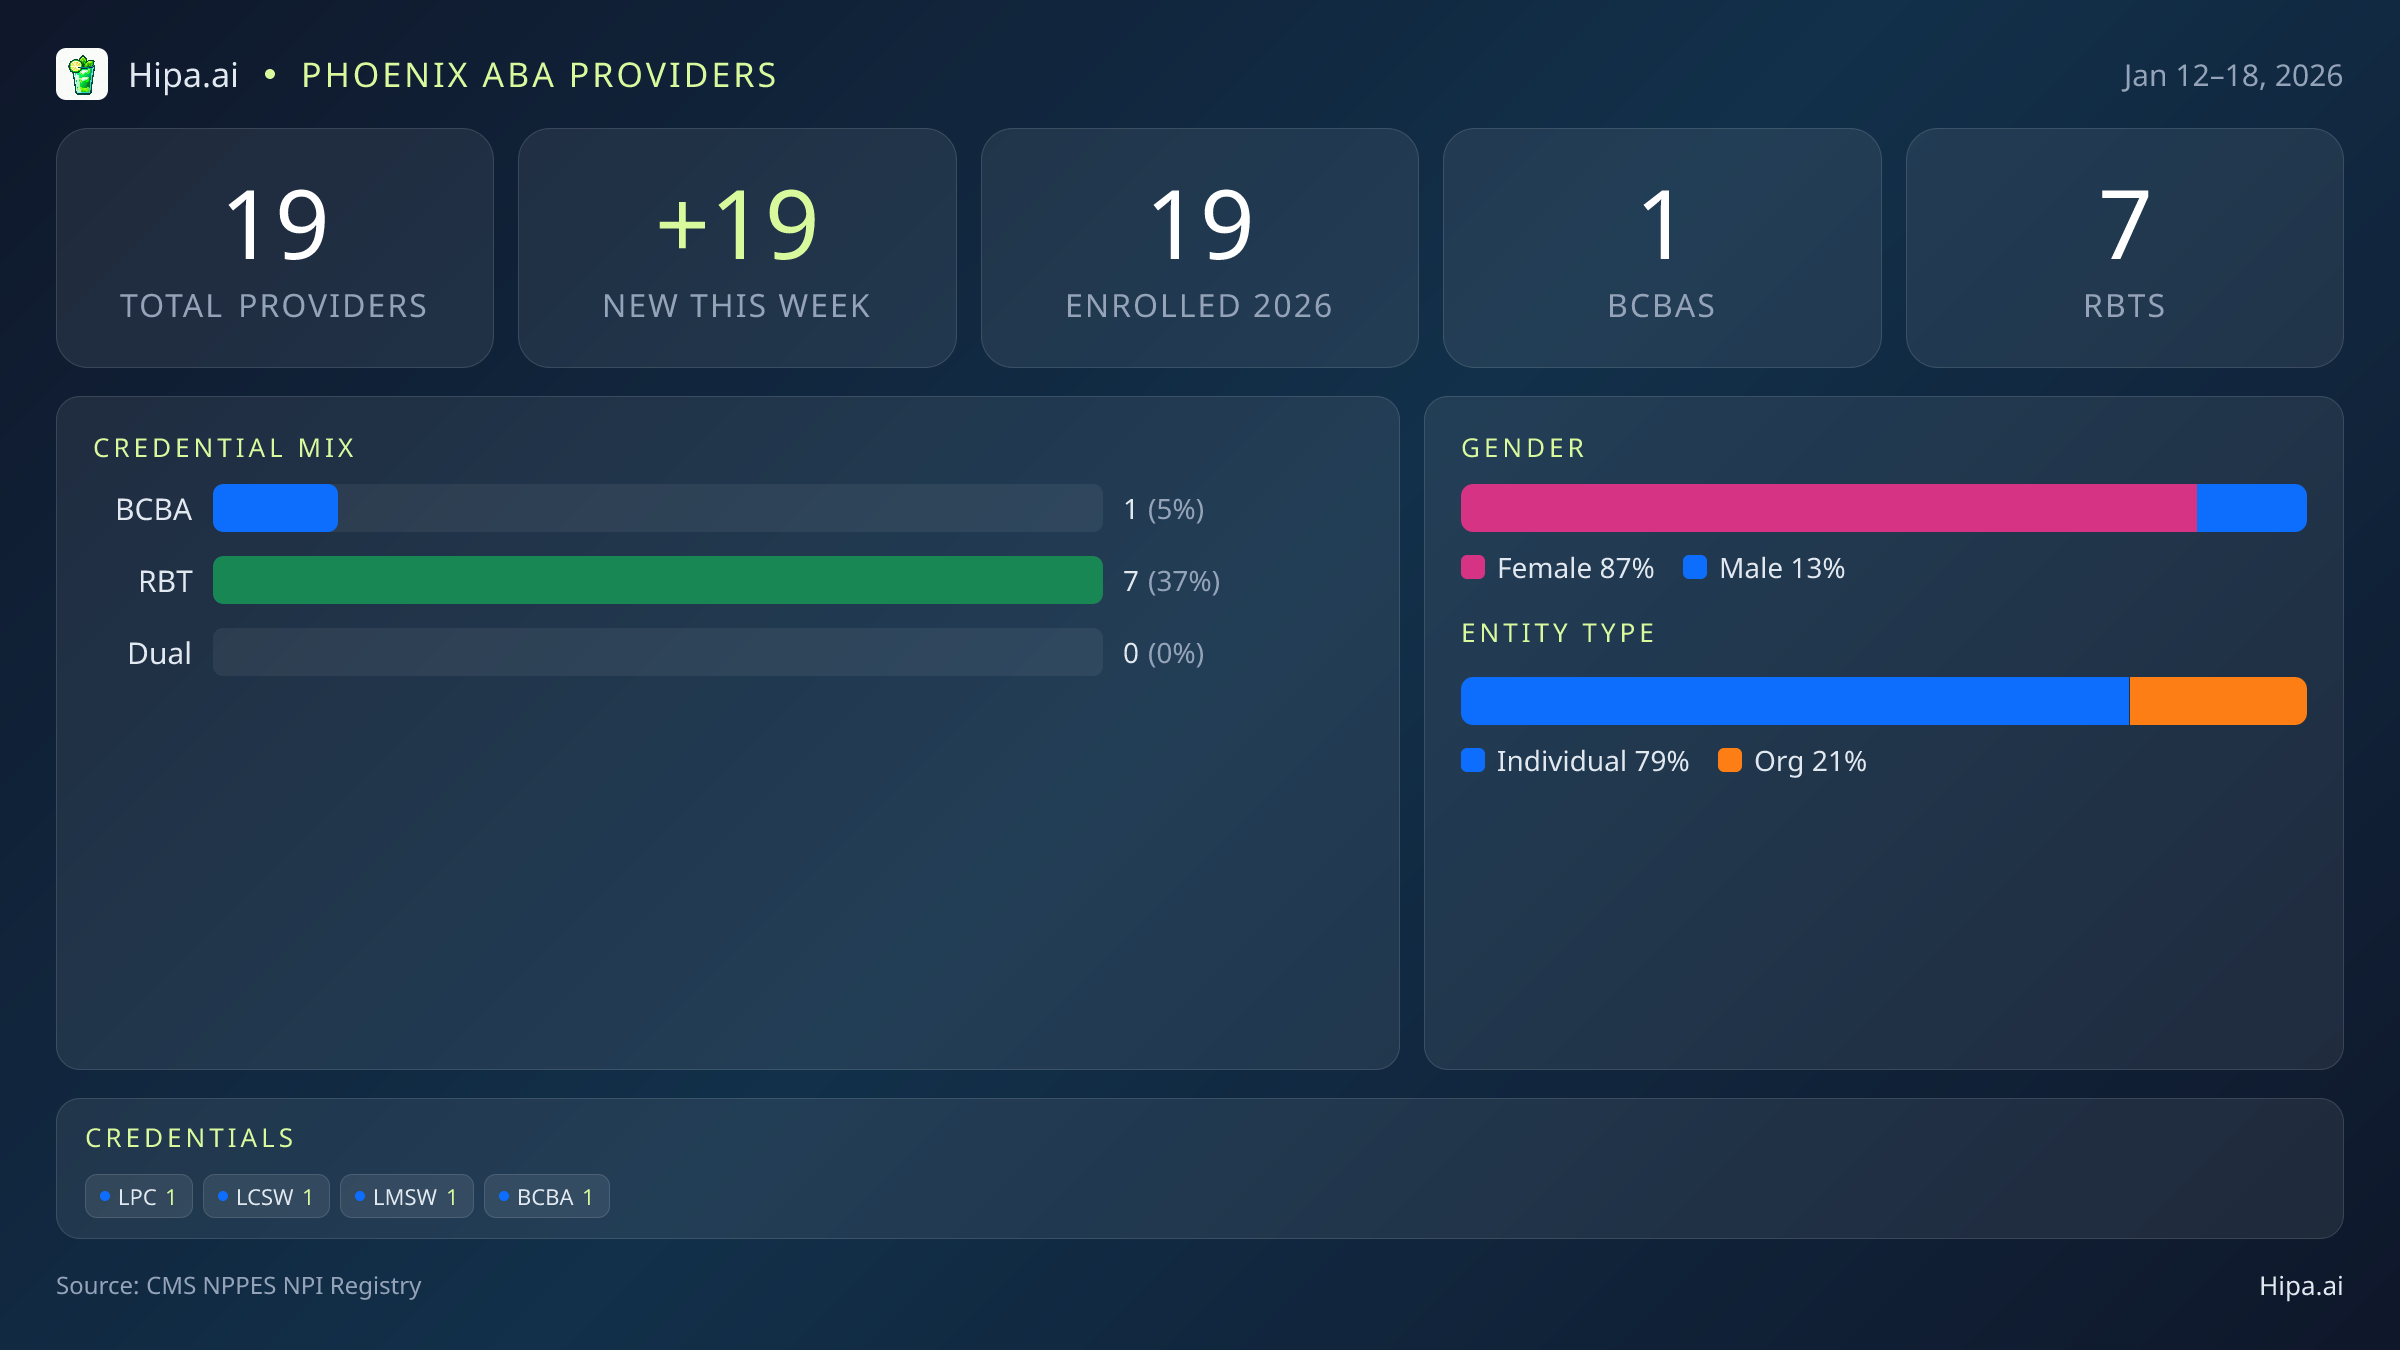Viewport: 2400px width, 1350px height.
Task: Select the LPC credential chip
Action: (x=139, y=1197)
